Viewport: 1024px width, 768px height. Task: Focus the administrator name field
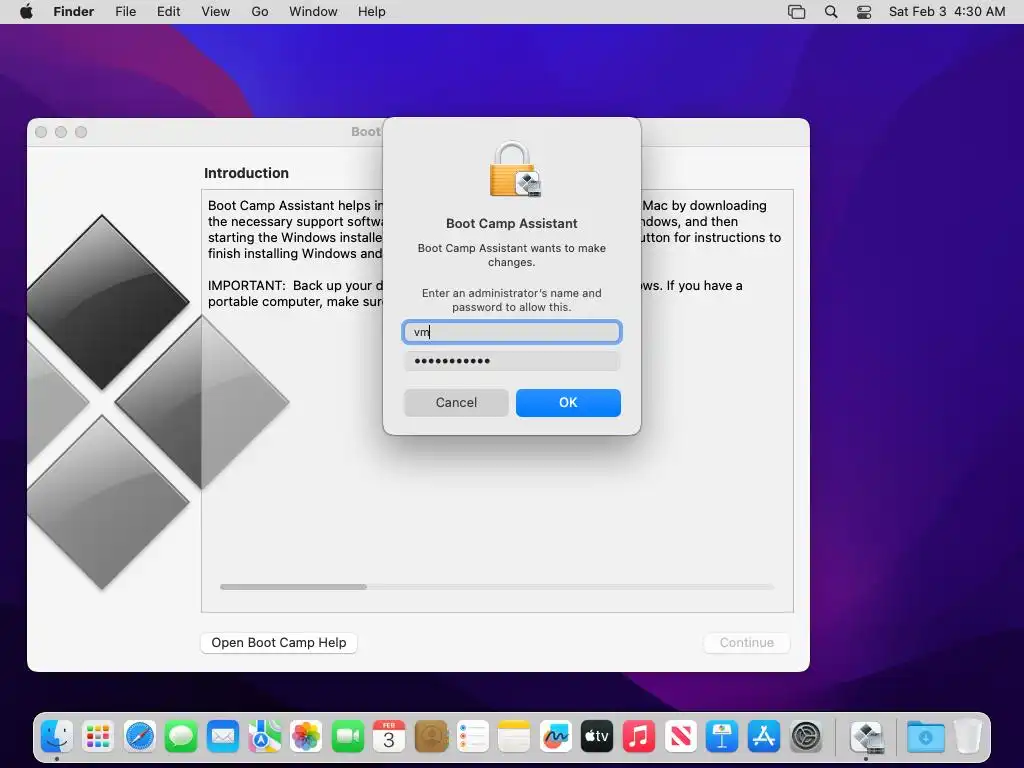coord(512,332)
